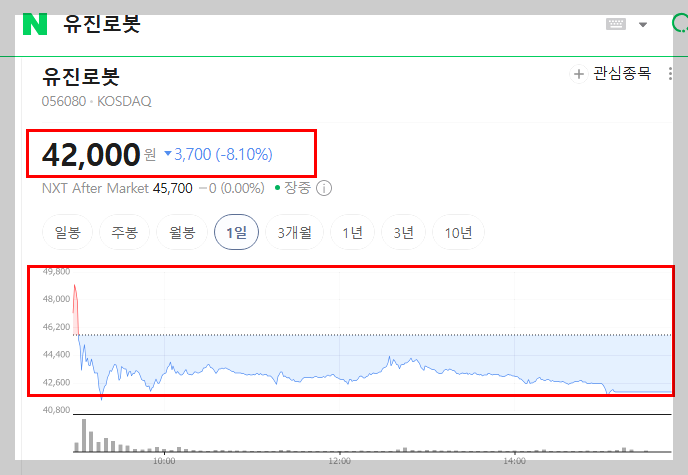Image resolution: width=688 pixels, height=475 pixels.
Task: Select the 1일 chart period
Action: pyautogui.click(x=236, y=232)
